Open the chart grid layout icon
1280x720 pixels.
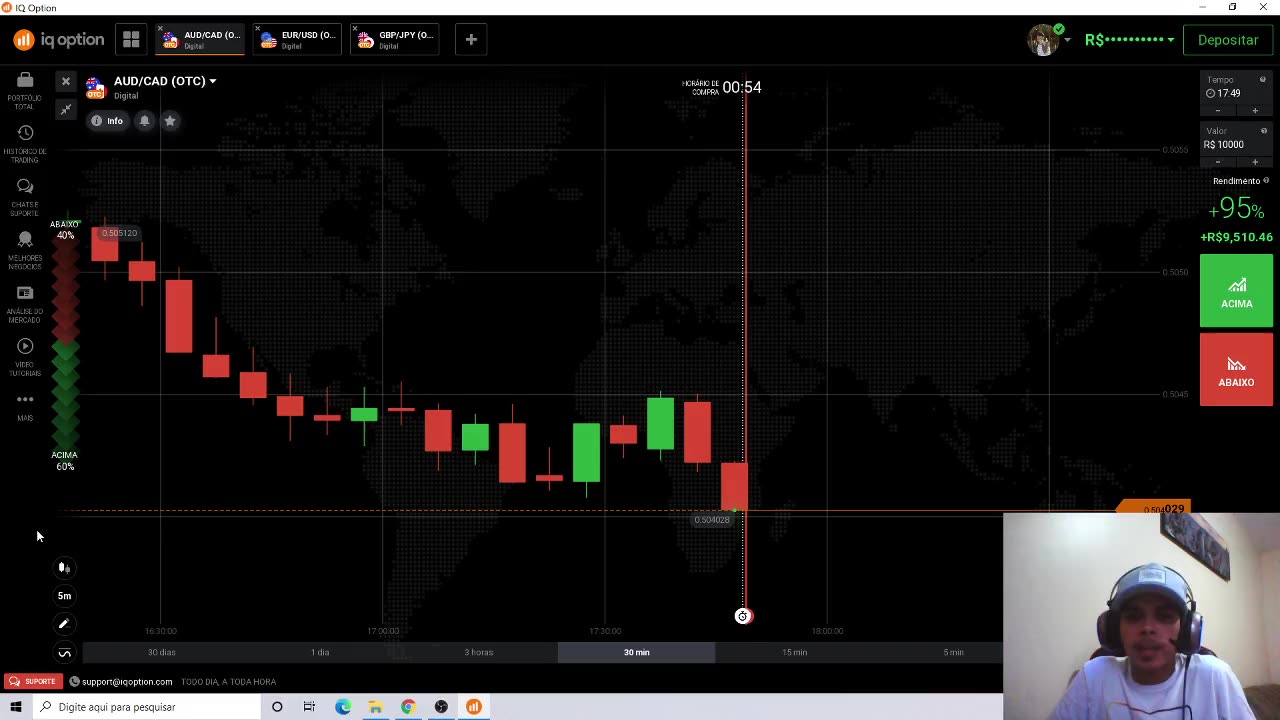(131, 40)
